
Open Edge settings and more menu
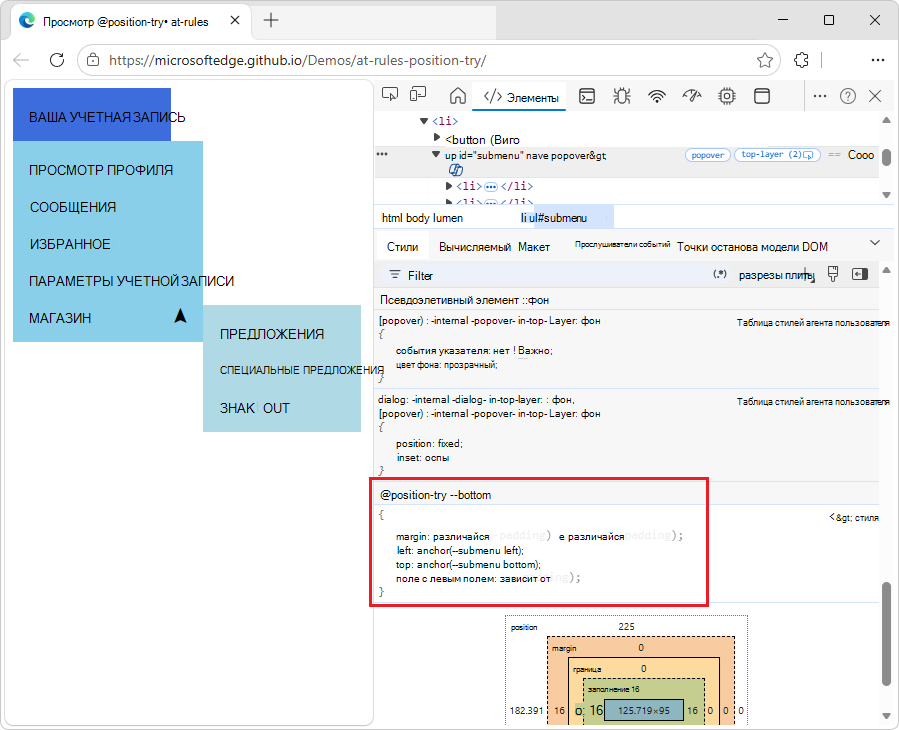[877, 60]
